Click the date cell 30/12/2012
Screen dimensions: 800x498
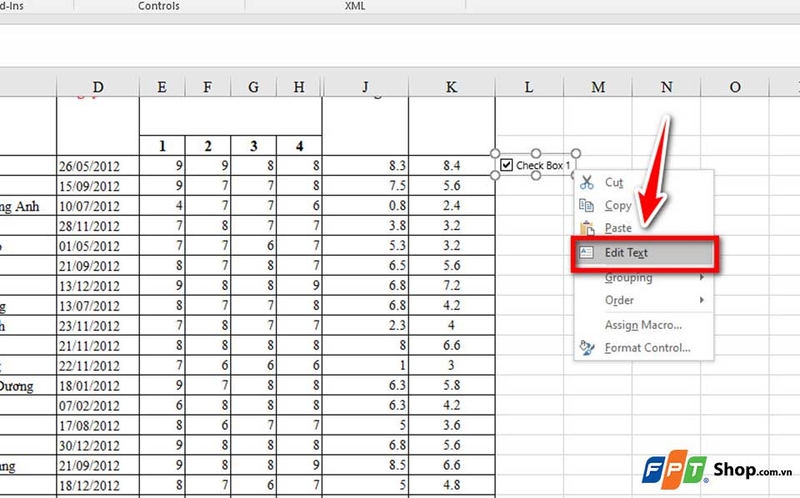98,445
